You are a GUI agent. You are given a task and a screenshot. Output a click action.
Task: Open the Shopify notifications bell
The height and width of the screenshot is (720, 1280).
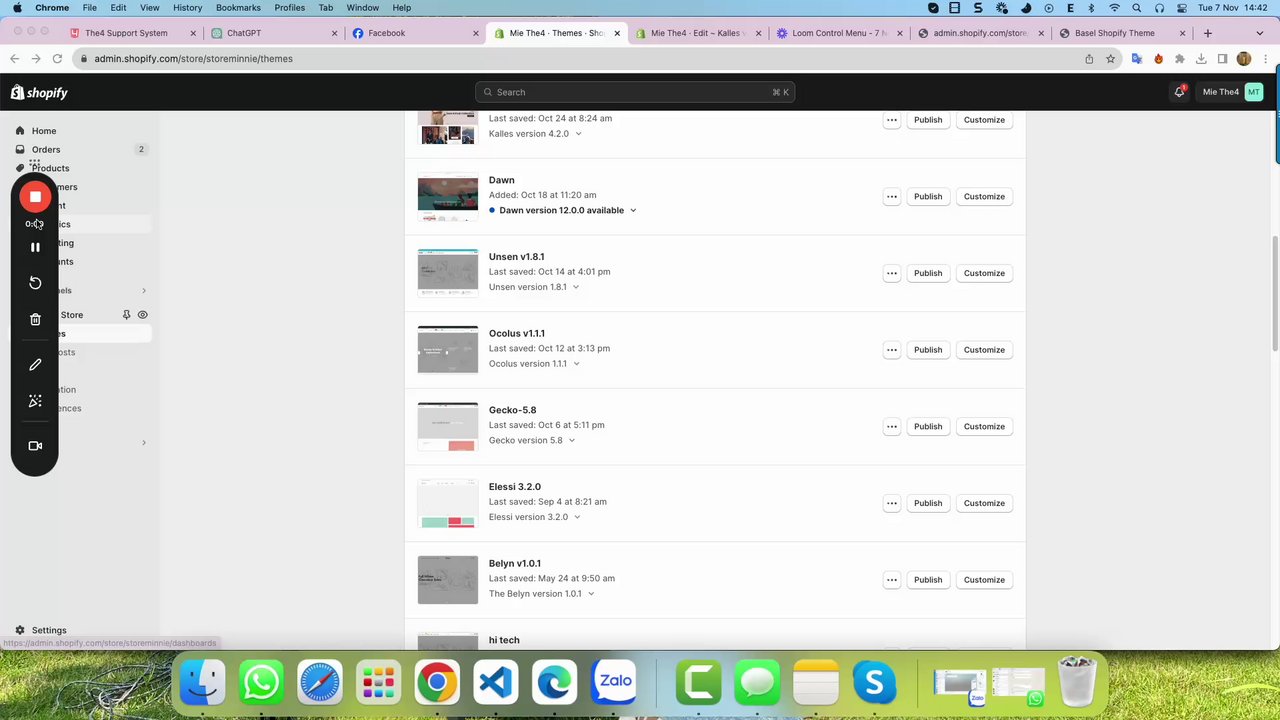(1180, 92)
